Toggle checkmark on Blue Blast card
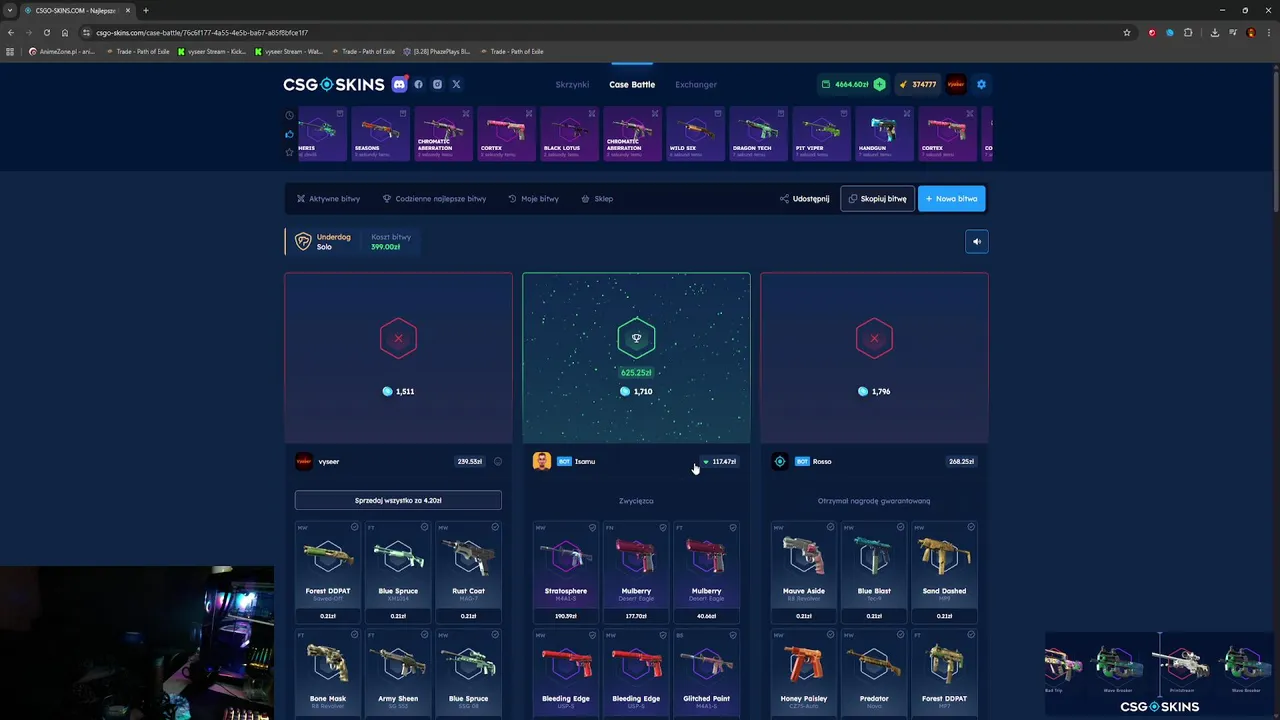This screenshot has height=720, width=1280. (900, 527)
